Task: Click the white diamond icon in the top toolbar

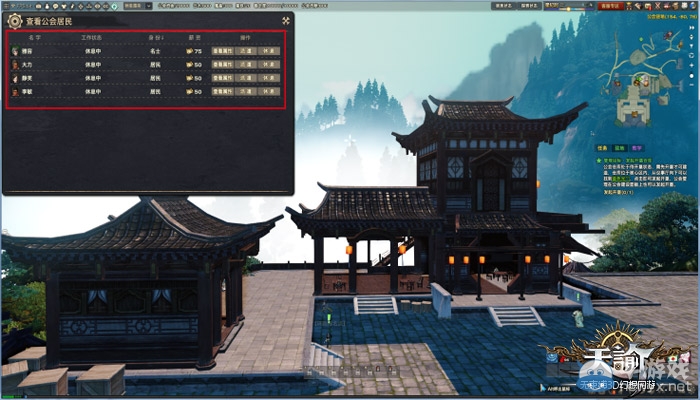Action: pyautogui.click(x=81, y=6)
